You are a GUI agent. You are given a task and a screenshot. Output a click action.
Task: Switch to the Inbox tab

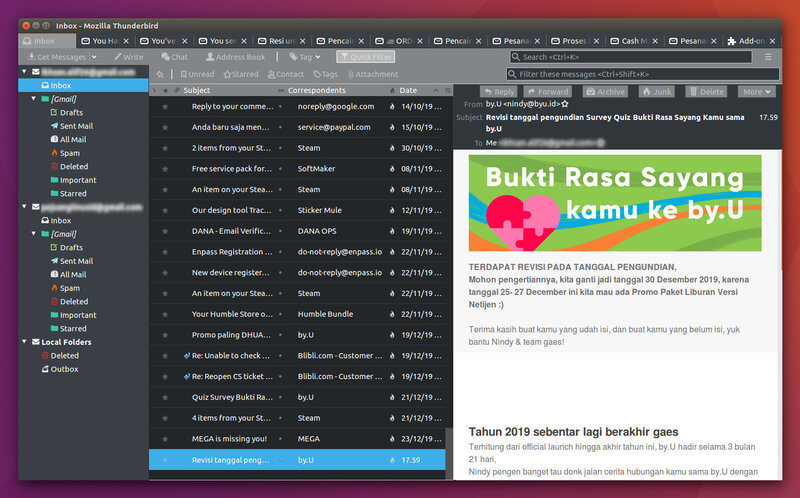pos(47,41)
